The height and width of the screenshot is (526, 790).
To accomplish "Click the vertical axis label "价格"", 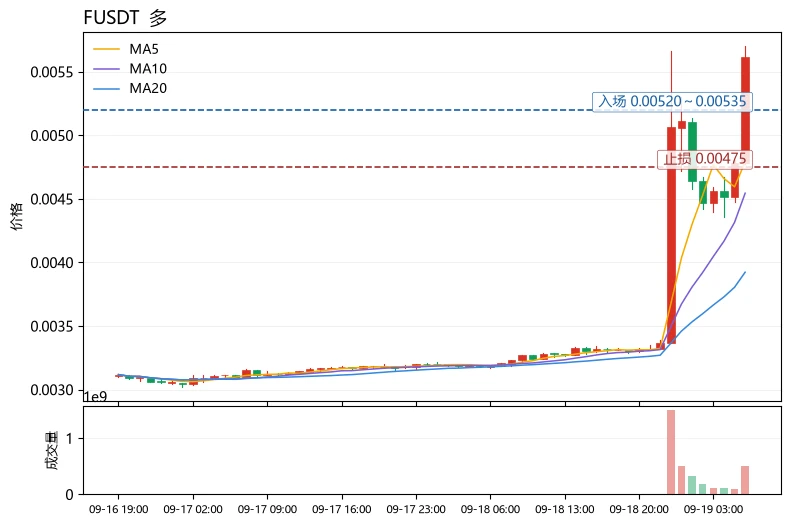I will 17,216.
